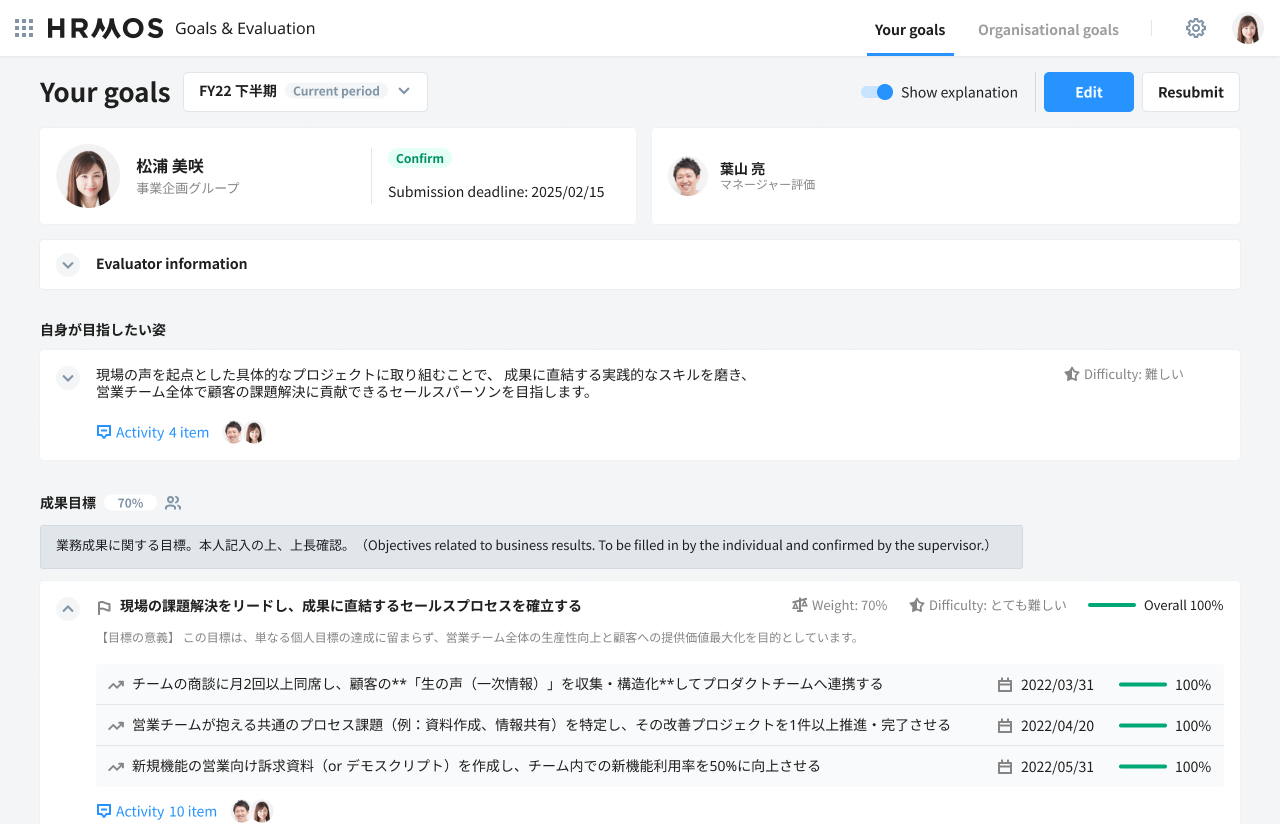Click the calendar icon next to 2022/05/31

pyautogui.click(x=1005, y=767)
